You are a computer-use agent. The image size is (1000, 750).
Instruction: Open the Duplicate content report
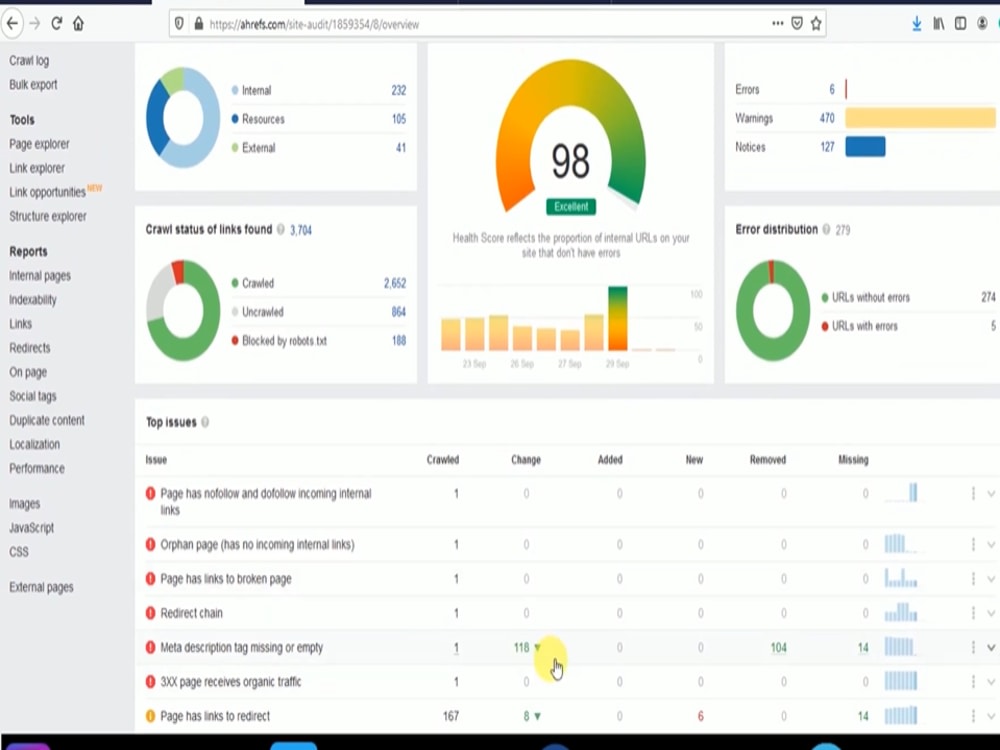[x=47, y=420]
